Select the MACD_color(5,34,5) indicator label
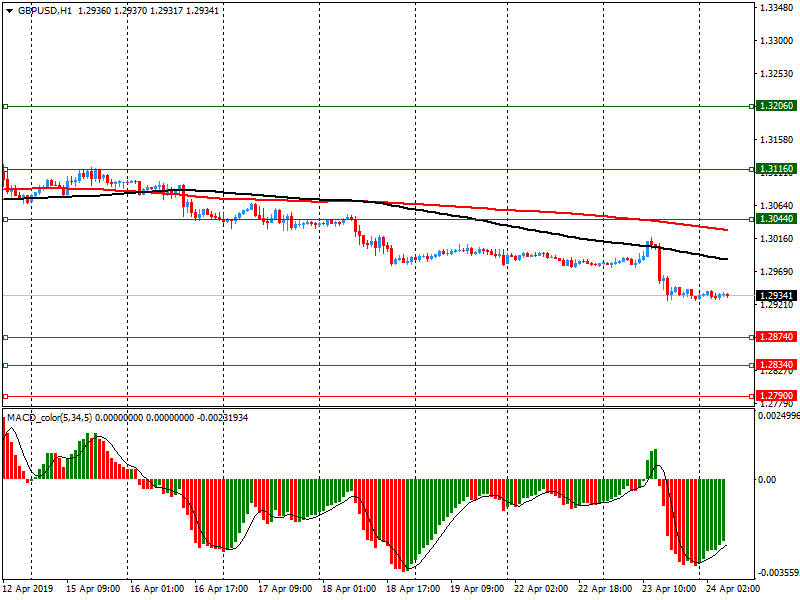This screenshot has width=800, height=600. (x=49, y=418)
